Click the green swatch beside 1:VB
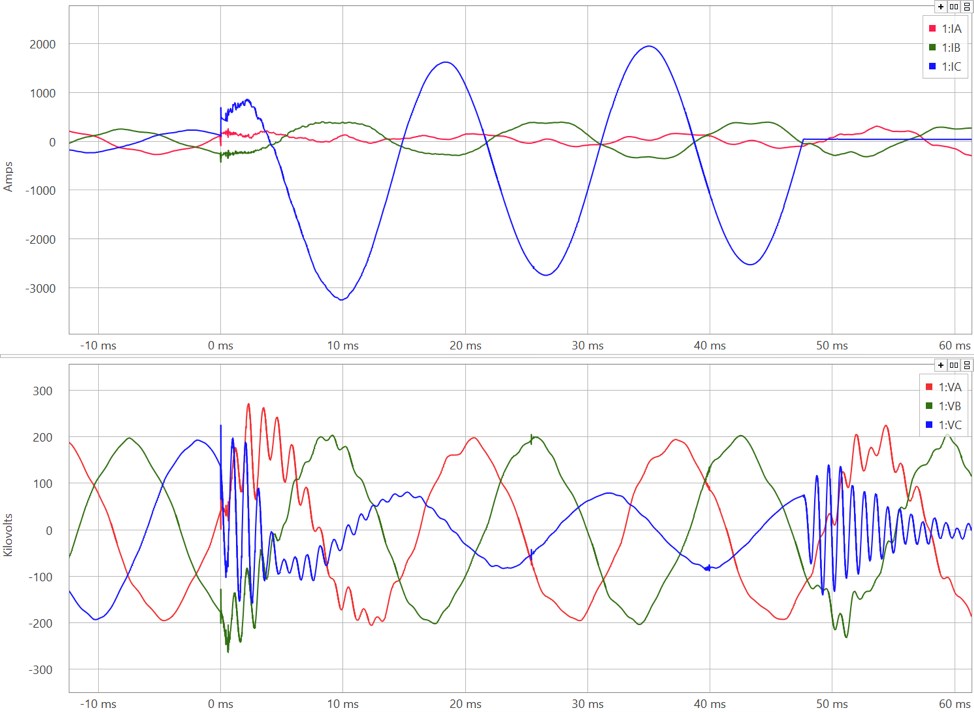The width and height of the screenshot is (974, 712). [x=928, y=406]
